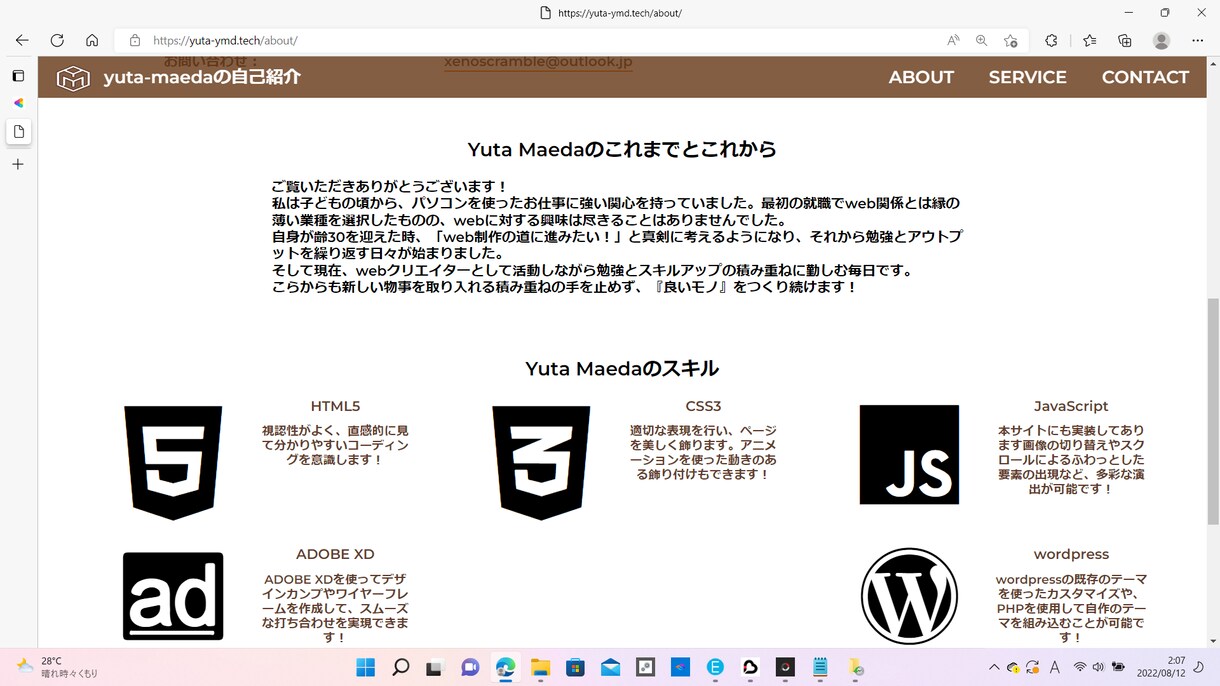The height and width of the screenshot is (686, 1220).
Task: Open Teams Chat on the taskbar
Action: tap(470, 667)
